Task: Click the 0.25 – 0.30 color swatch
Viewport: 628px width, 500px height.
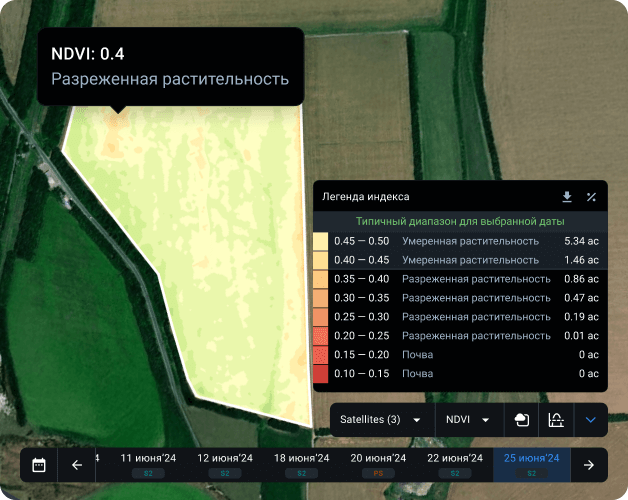Action: (320, 317)
